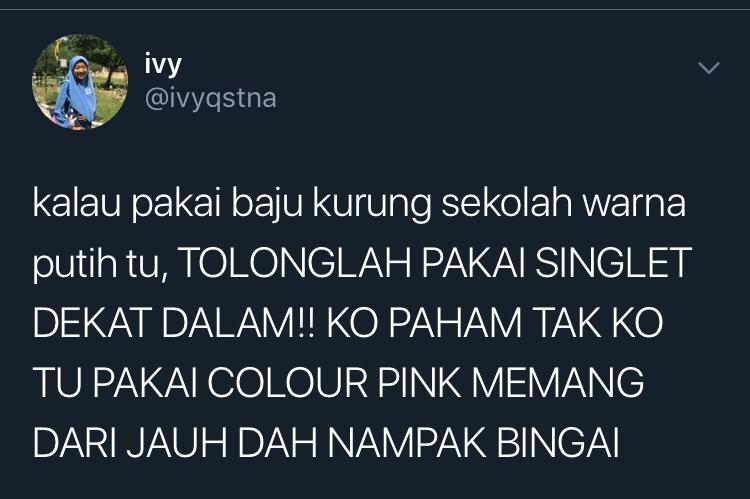Click the tweet line starting 'DARI JAUH'

tap(326, 442)
